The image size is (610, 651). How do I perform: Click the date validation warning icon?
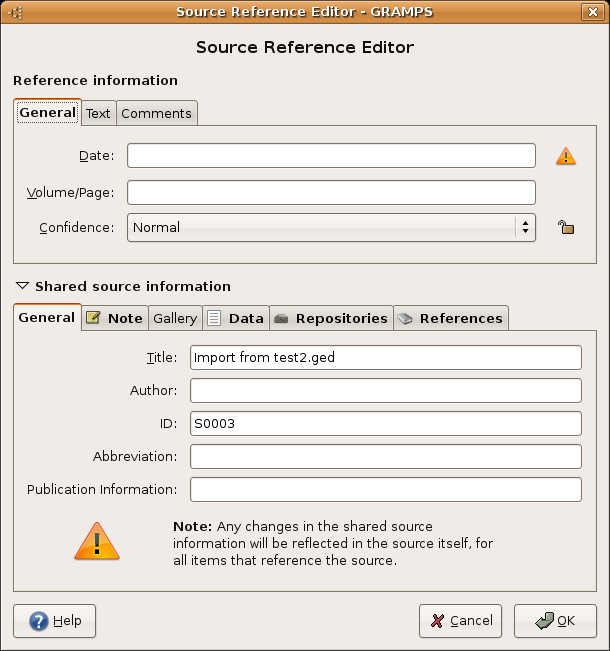(x=566, y=156)
